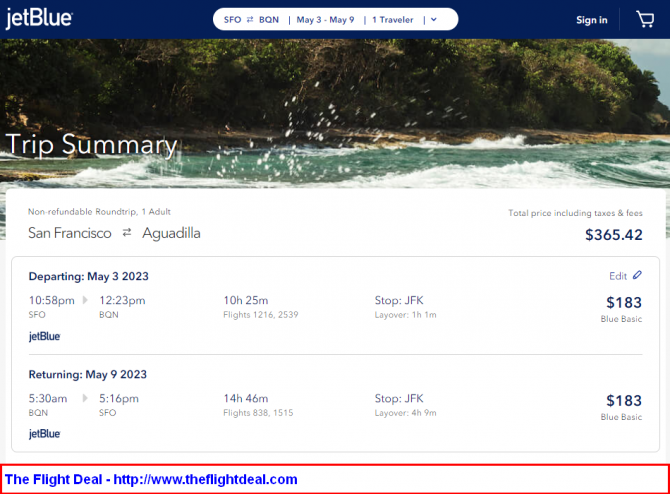Screen dimensions: 670x494
Task: Click departing flights 1216, 2539 text
Action: coord(261,315)
